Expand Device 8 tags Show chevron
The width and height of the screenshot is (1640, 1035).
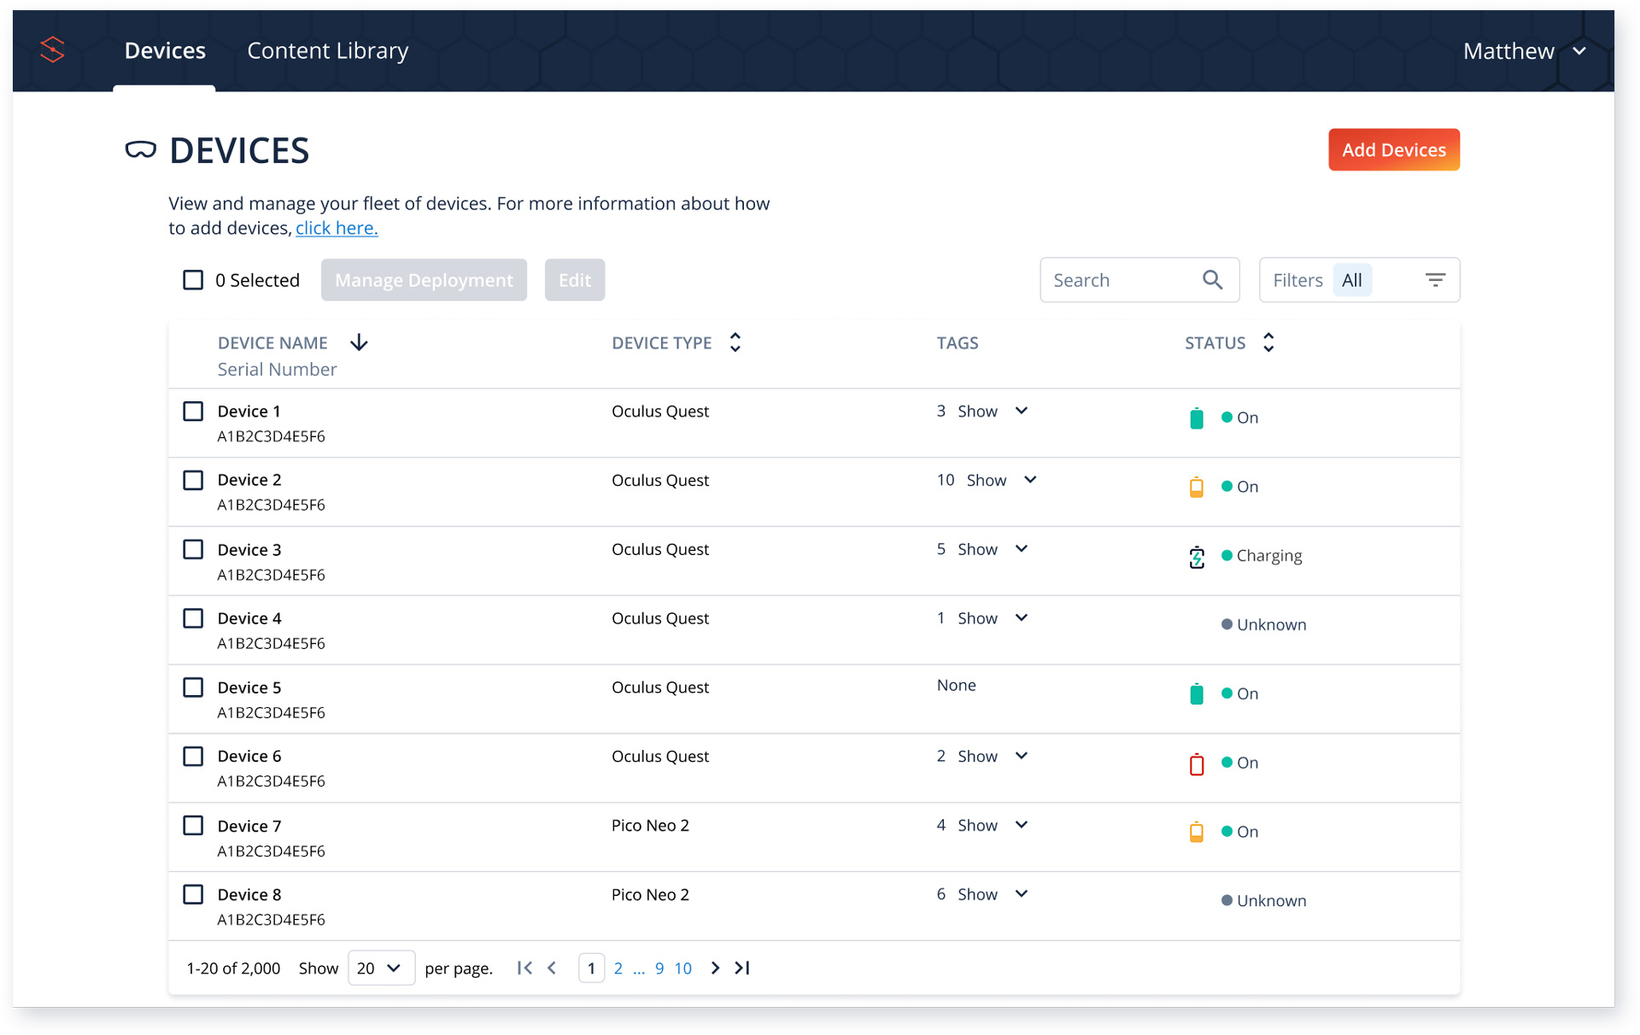click(1021, 894)
